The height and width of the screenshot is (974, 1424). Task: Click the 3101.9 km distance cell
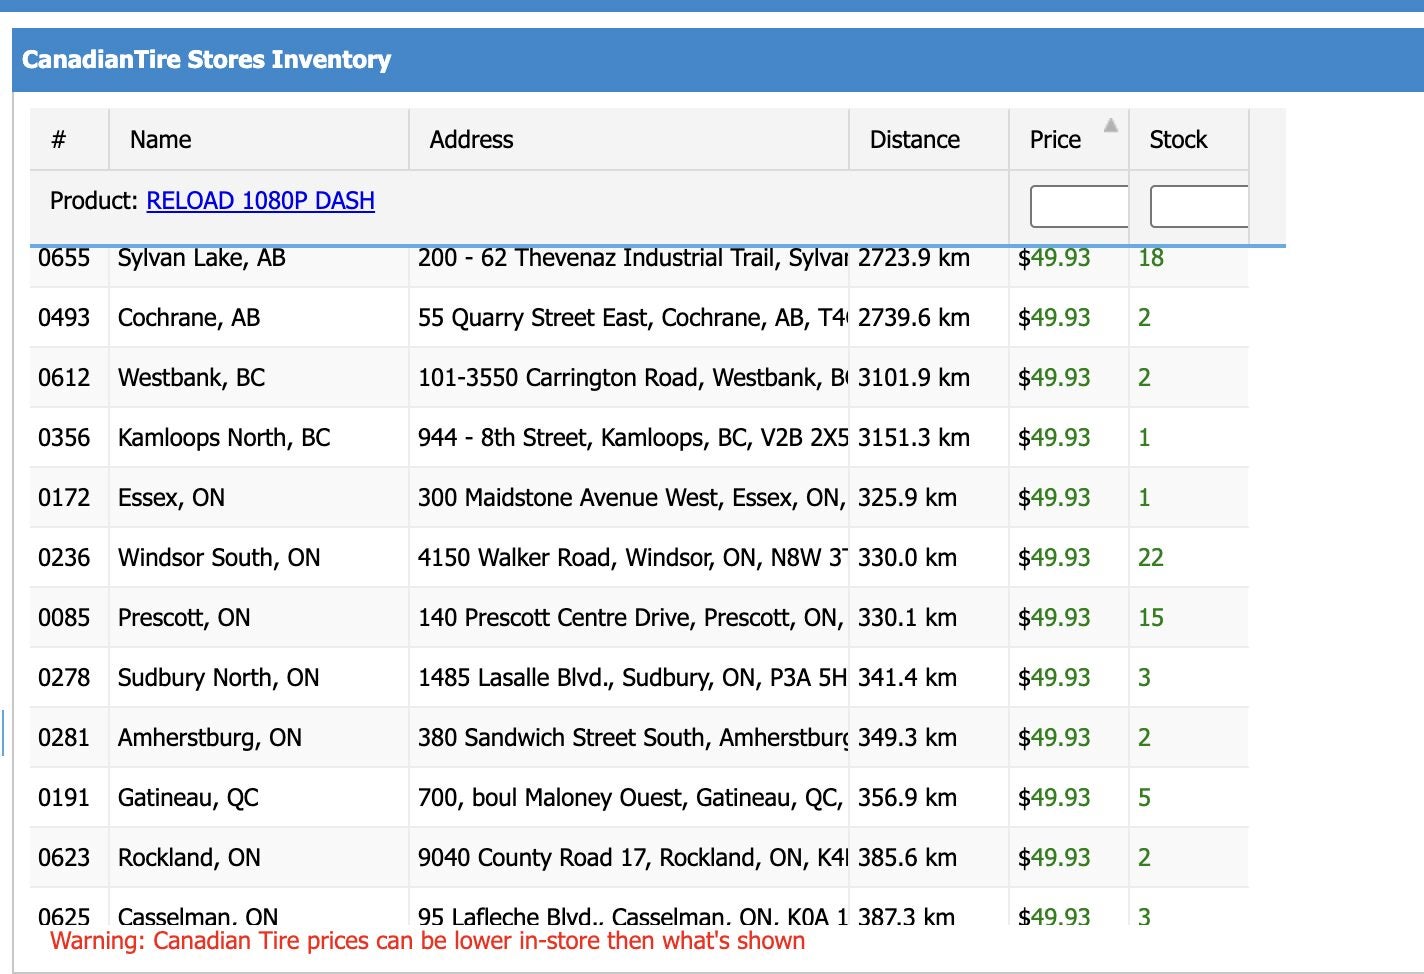coord(914,378)
